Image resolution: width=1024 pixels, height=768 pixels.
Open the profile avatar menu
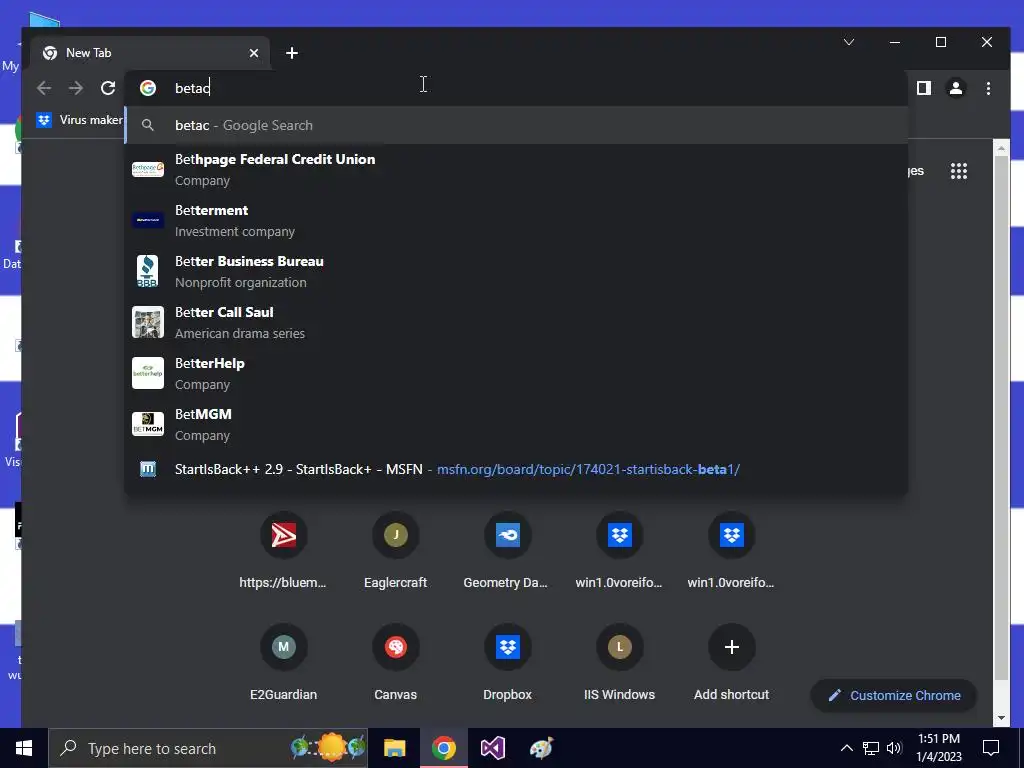pyautogui.click(x=956, y=88)
